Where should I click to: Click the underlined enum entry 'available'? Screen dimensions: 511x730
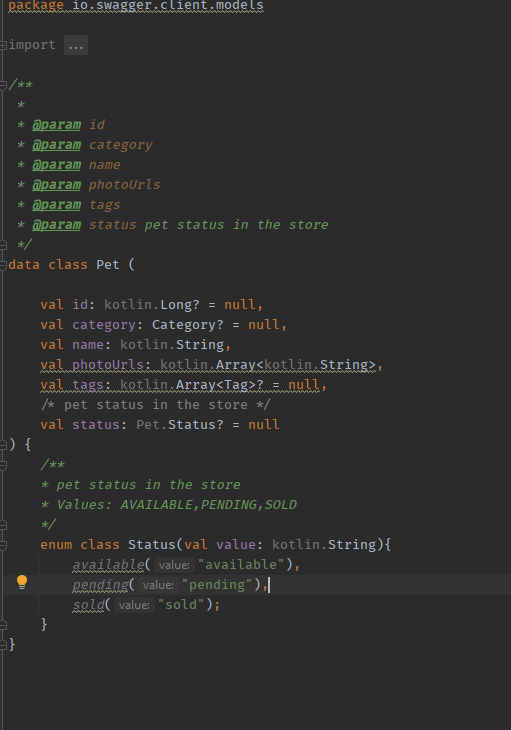coord(108,565)
